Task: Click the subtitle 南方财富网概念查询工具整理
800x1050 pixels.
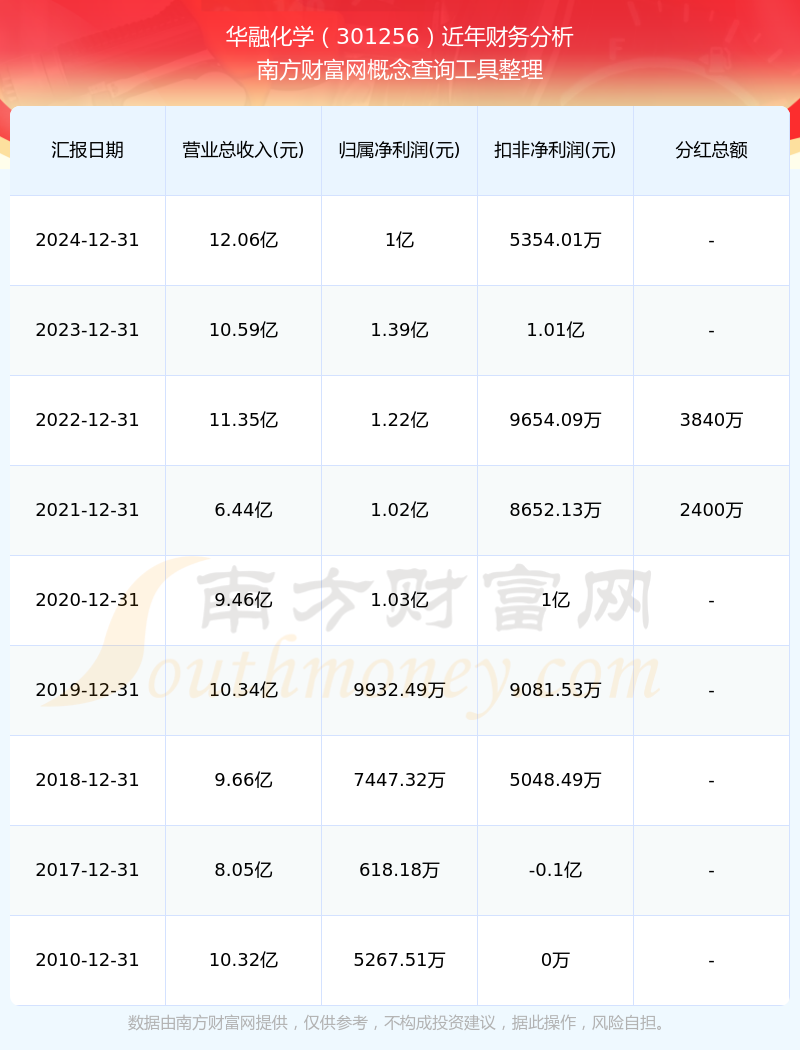Action: [x=400, y=70]
